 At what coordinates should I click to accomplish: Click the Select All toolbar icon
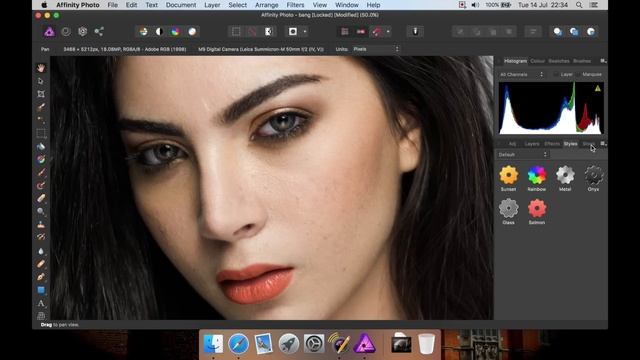click(x=236, y=31)
